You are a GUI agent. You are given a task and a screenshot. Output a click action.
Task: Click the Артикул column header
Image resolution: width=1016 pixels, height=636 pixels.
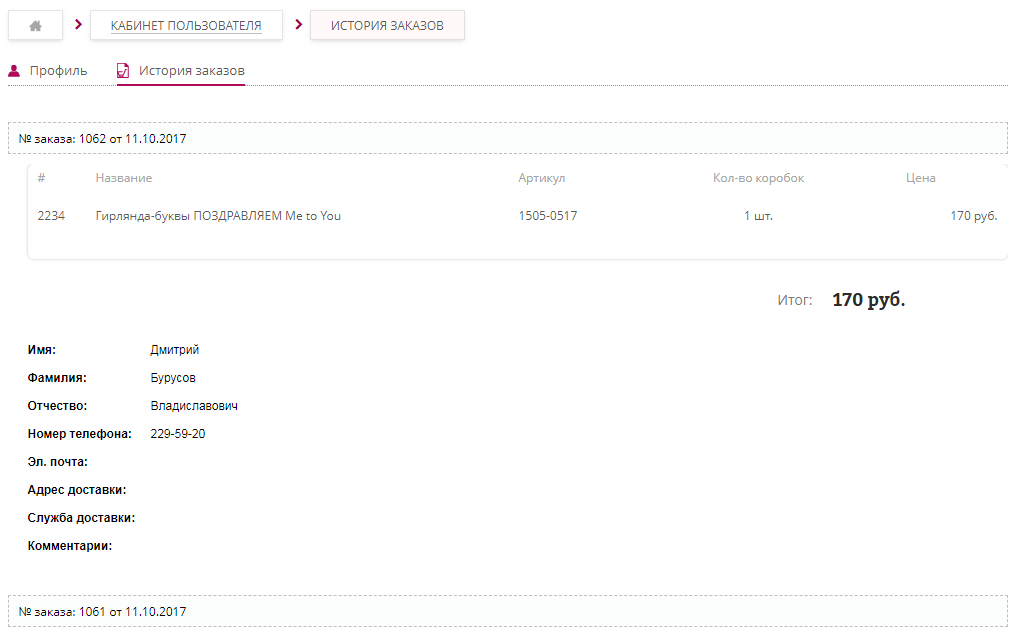542,178
